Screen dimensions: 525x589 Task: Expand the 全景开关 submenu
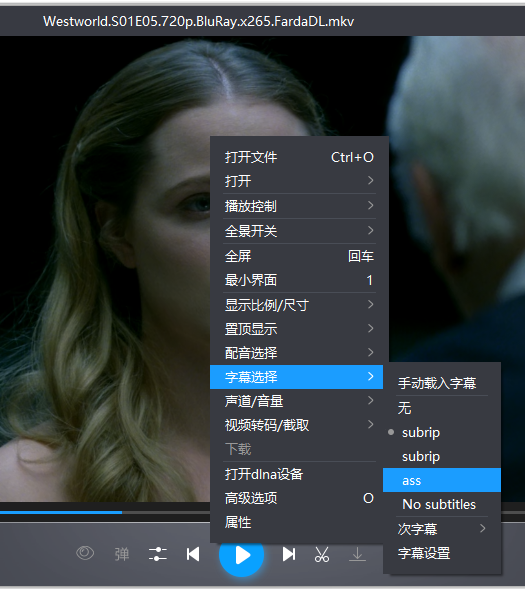point(299,231)
